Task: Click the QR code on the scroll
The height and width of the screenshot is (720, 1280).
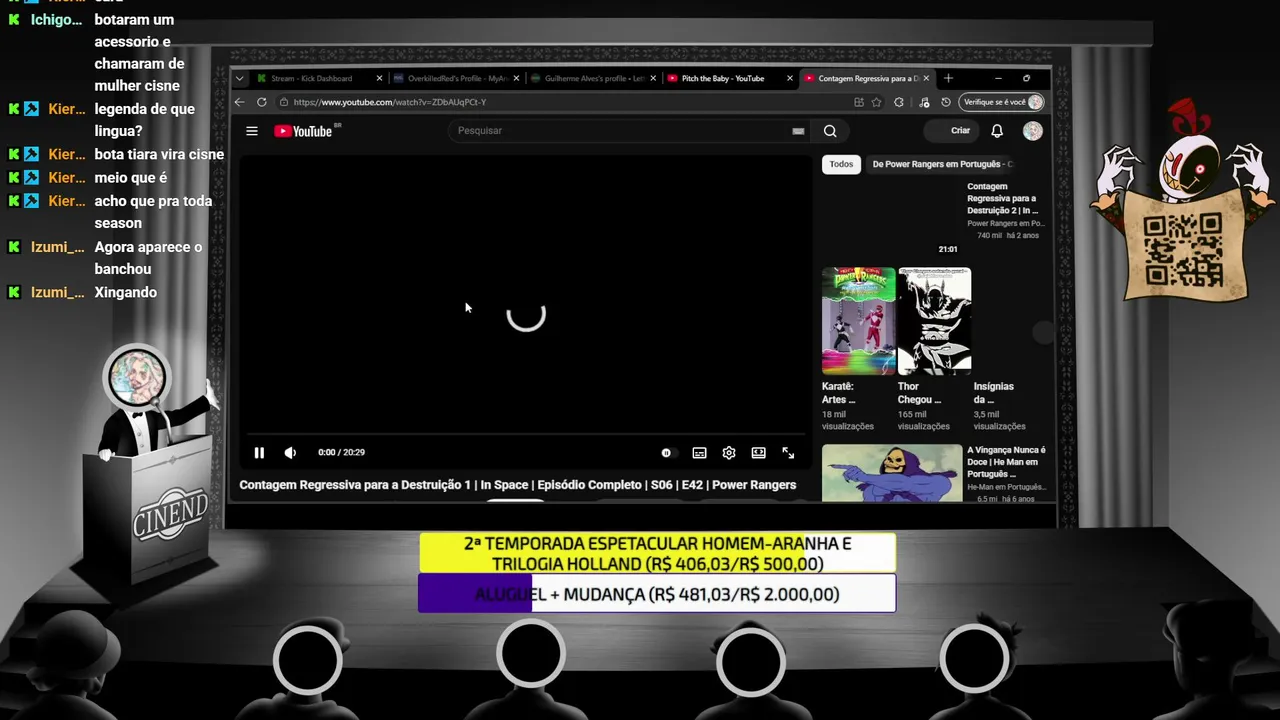Action: (1183, 249)
